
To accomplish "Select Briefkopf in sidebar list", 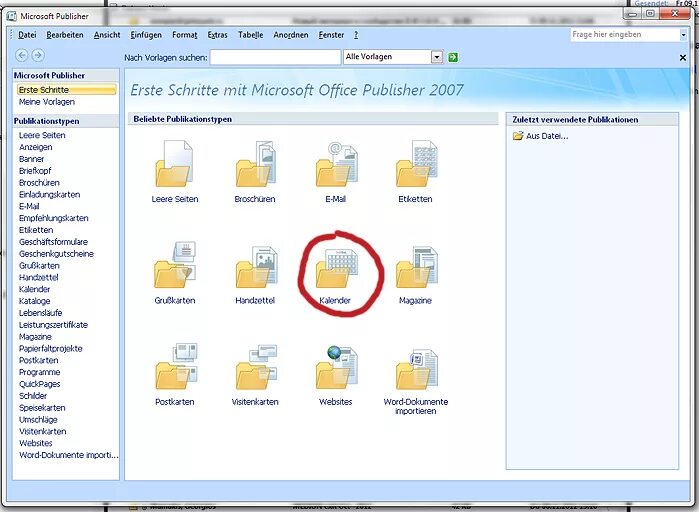I will [x=35, y=171].
